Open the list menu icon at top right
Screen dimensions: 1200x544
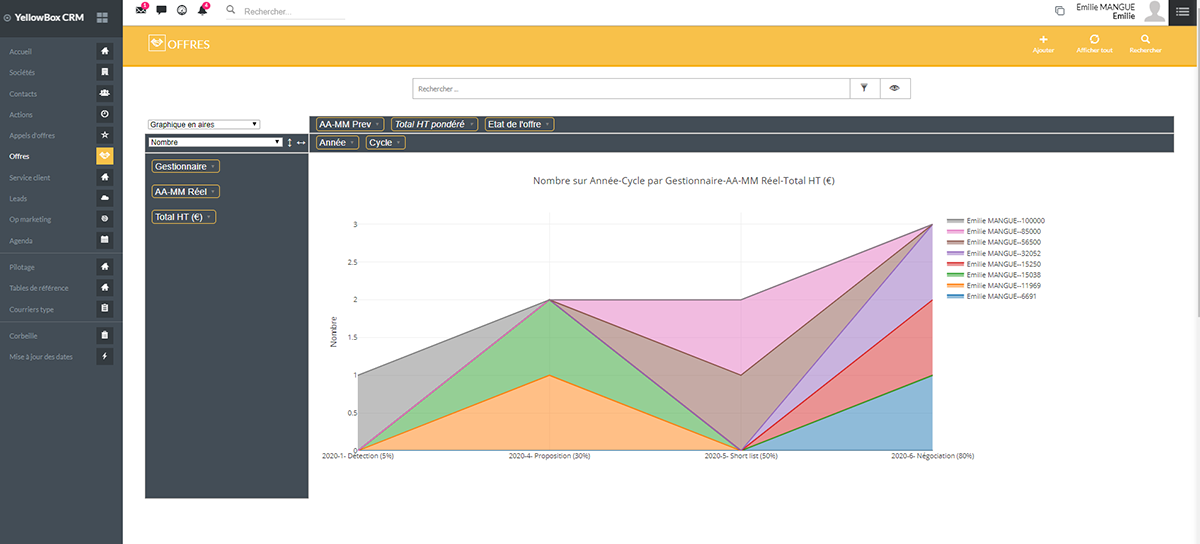[1185, 11]
